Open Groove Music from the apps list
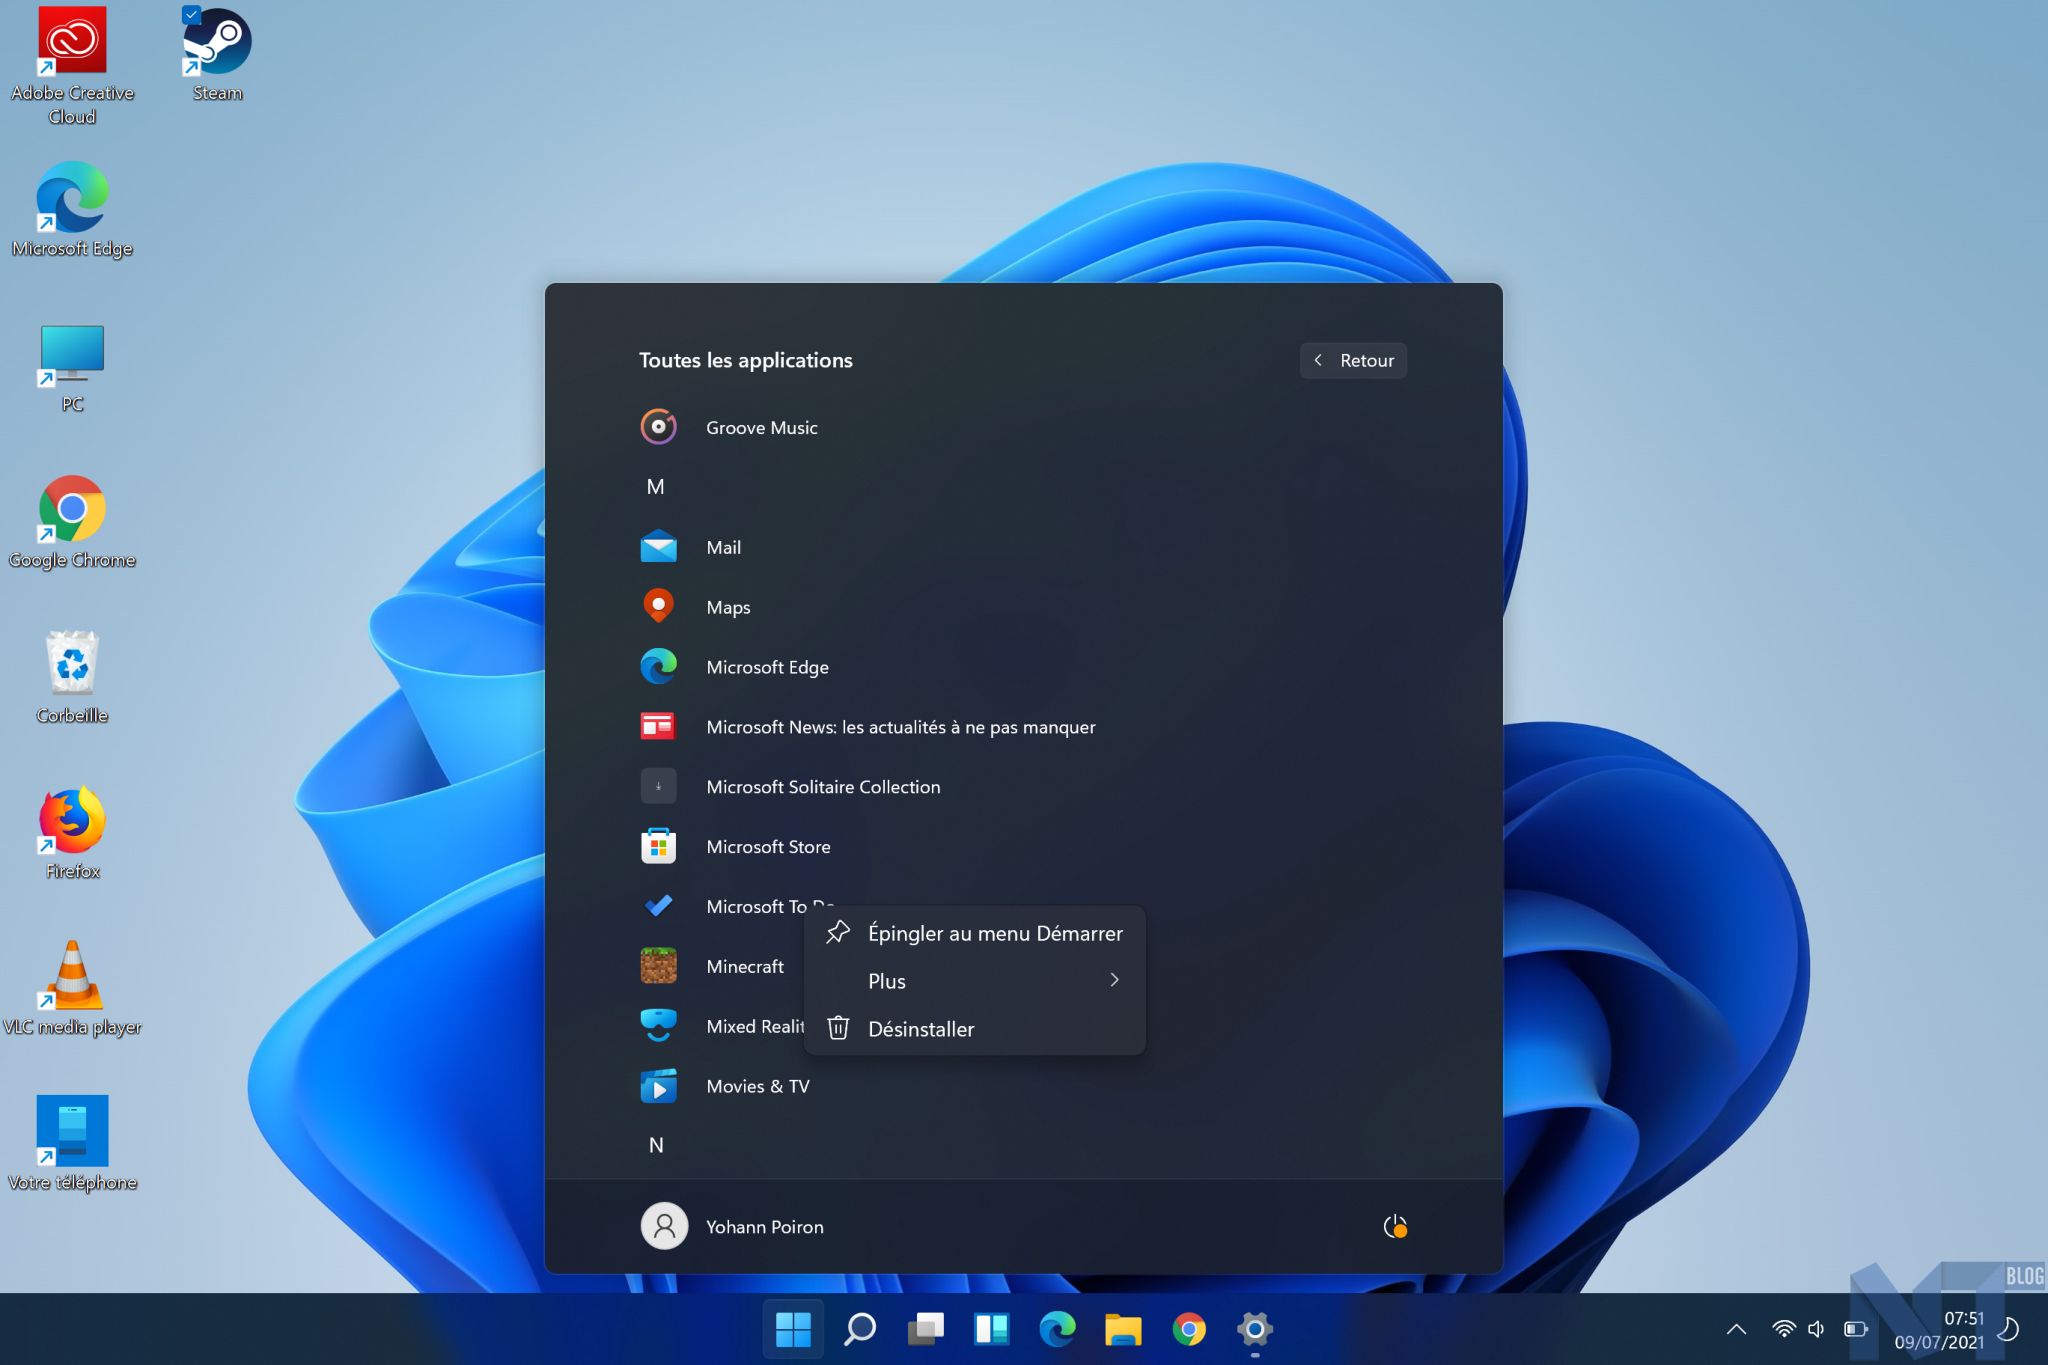 pyautogui.click(x=762, y=427)
